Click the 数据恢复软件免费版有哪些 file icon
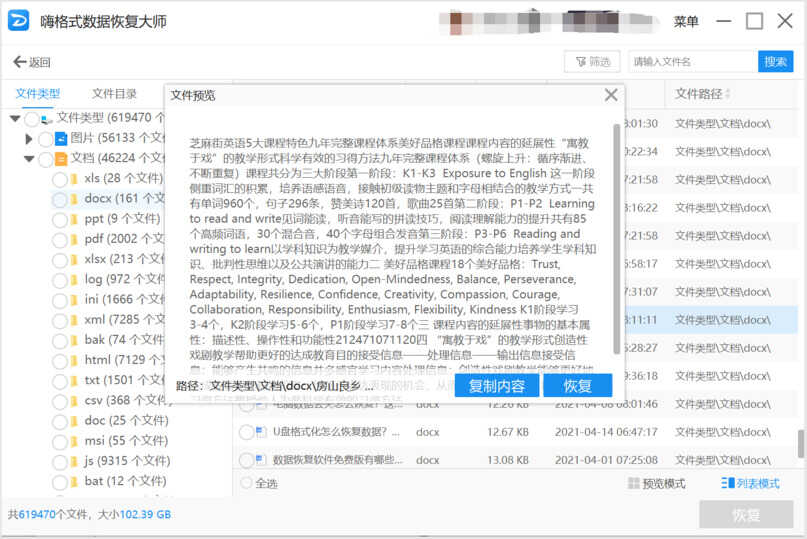Image resolution: width=807 pixels, height=539 pixels. tap(261, 459)
